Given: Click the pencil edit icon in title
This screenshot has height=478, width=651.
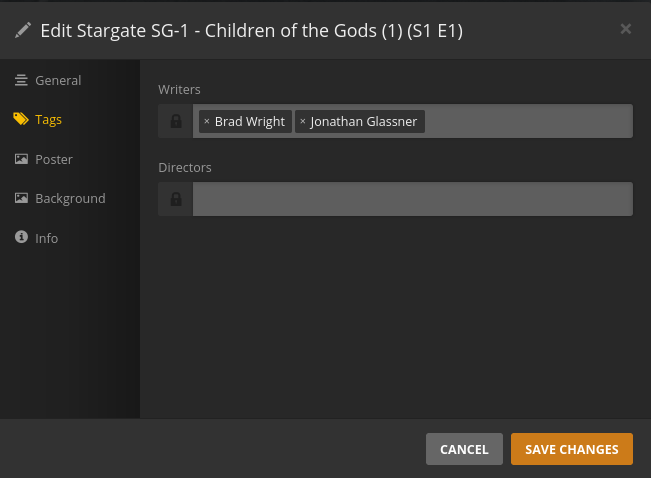Looking at the screenshot, I should 23,31.
